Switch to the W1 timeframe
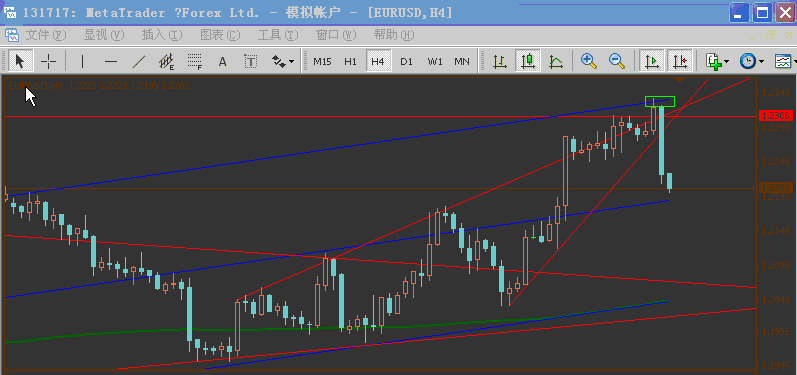 click(x=435, y=61)
